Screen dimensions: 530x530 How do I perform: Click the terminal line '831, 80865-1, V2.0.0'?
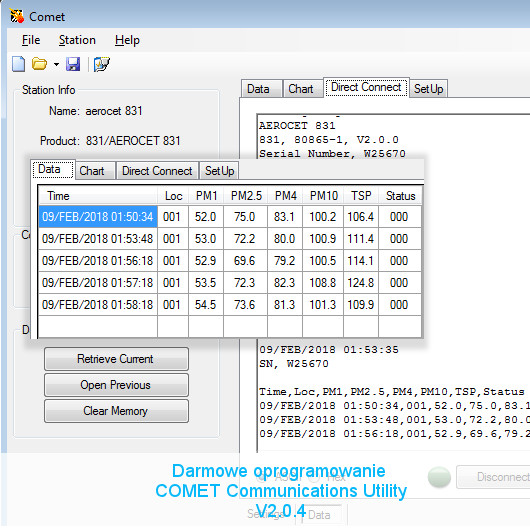coord(329,140)
